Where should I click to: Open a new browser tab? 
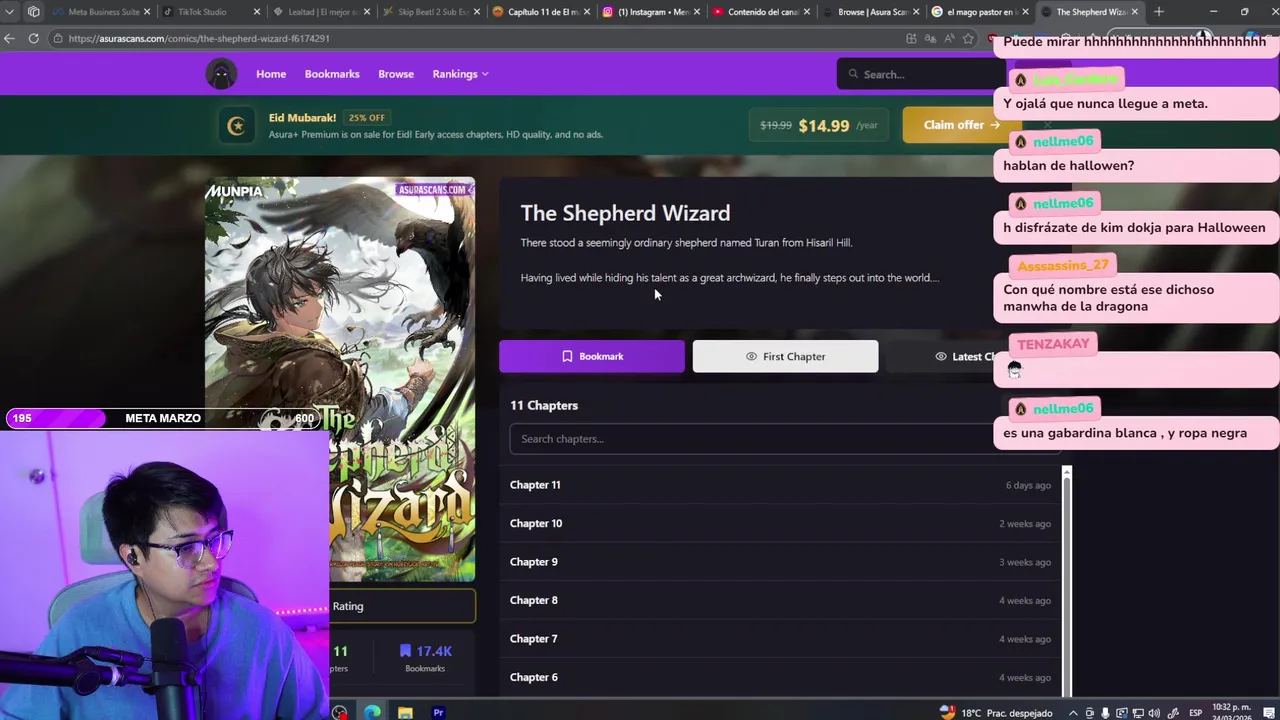pyautogui.click(x=1159, y=12)
